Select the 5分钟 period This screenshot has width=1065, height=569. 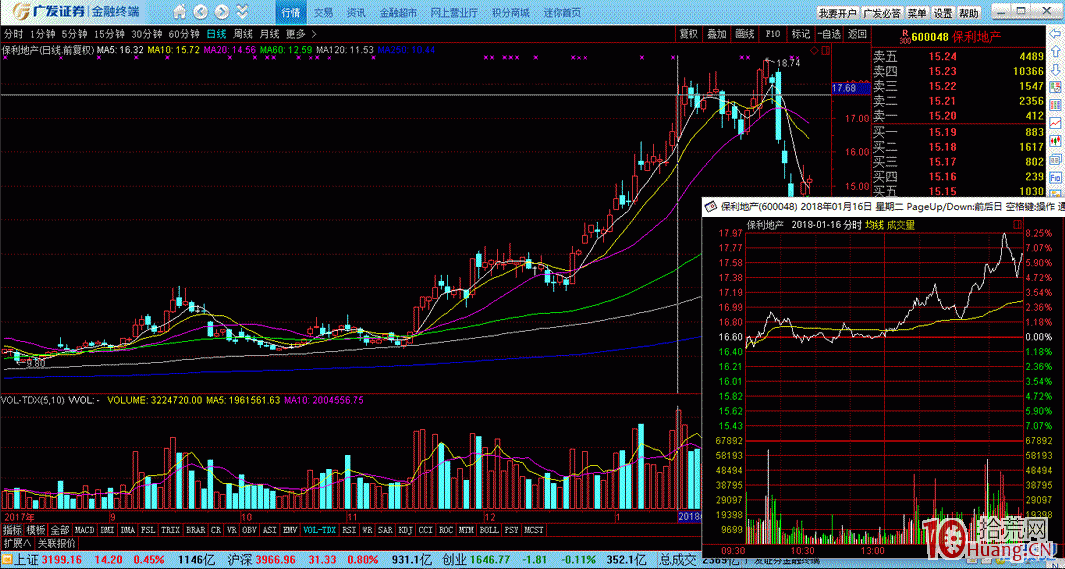(74, 34)
